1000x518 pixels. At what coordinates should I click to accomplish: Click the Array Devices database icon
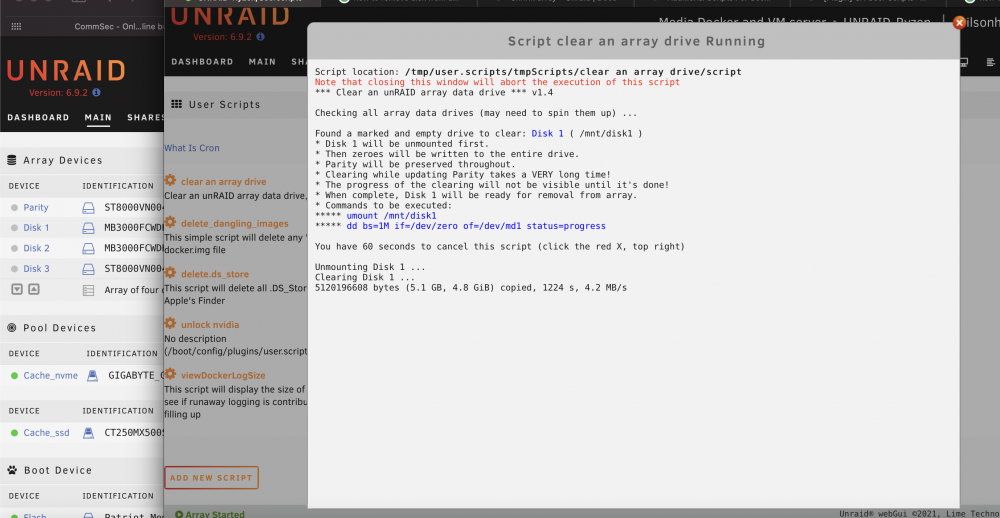(12, 160)
